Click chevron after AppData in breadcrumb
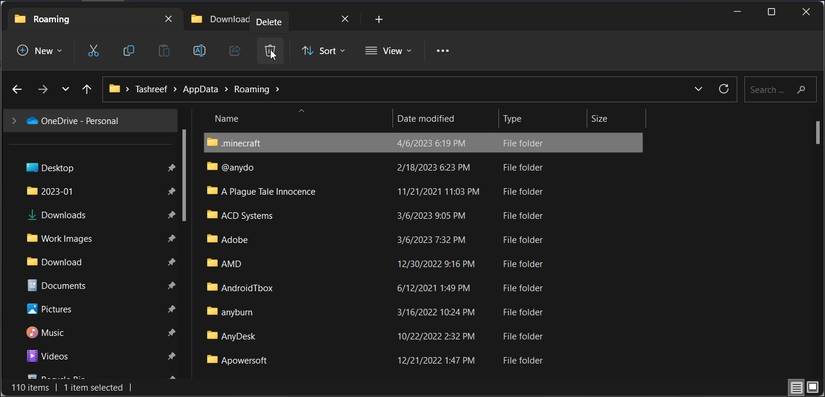This screenshot has width=825, height=397. pos(226,89)
